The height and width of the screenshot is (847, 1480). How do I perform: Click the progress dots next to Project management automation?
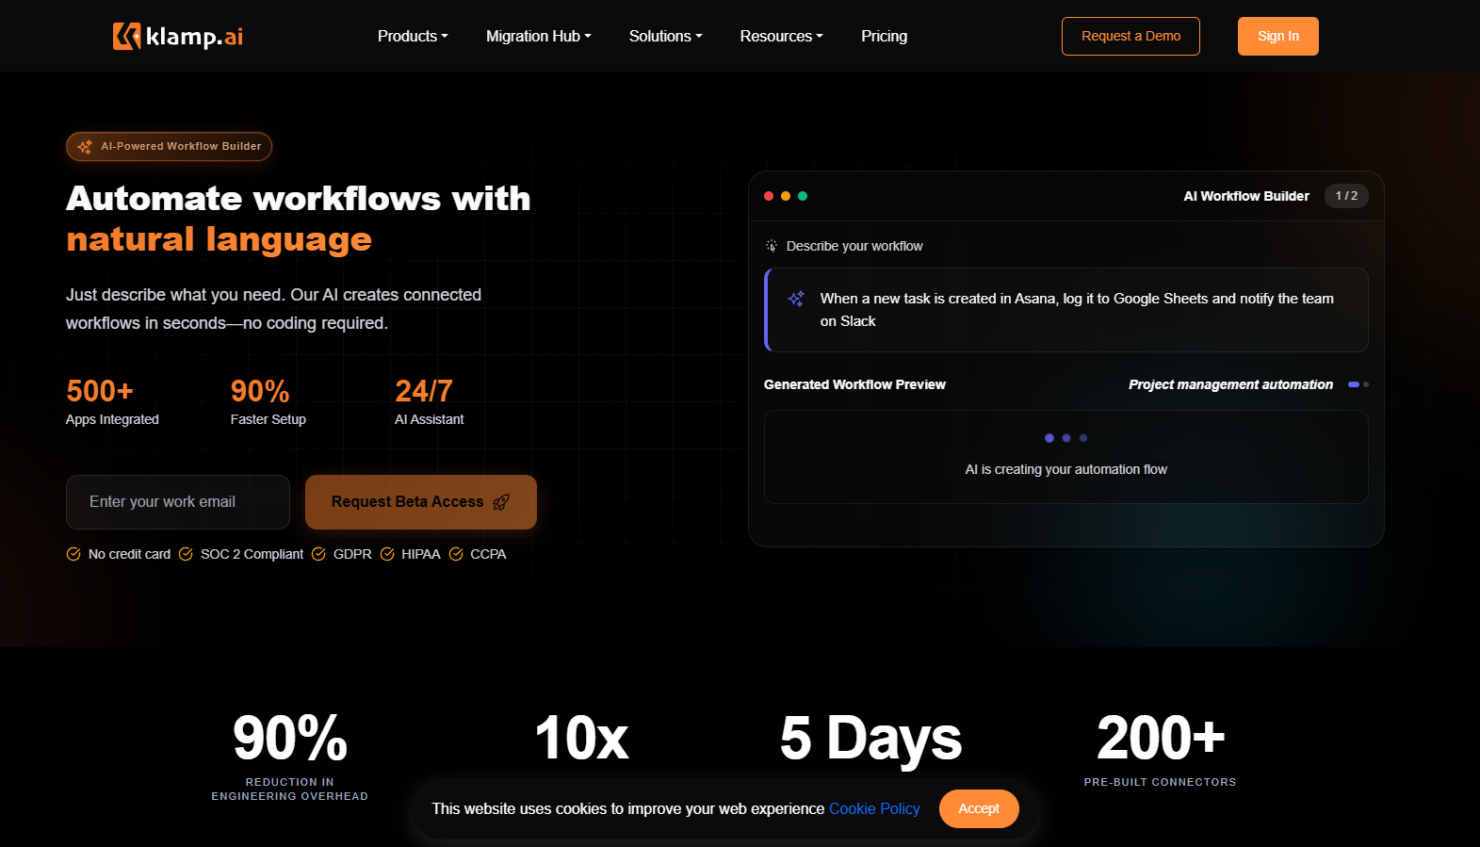tap(1358, 384)
